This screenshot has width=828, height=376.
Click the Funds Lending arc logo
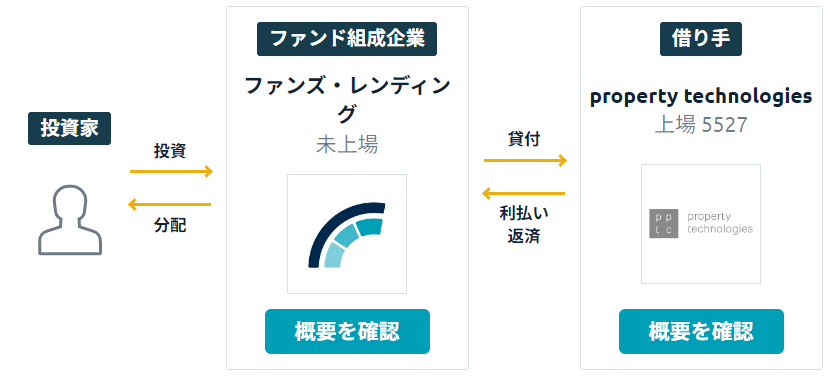click(x=347, y=234)
